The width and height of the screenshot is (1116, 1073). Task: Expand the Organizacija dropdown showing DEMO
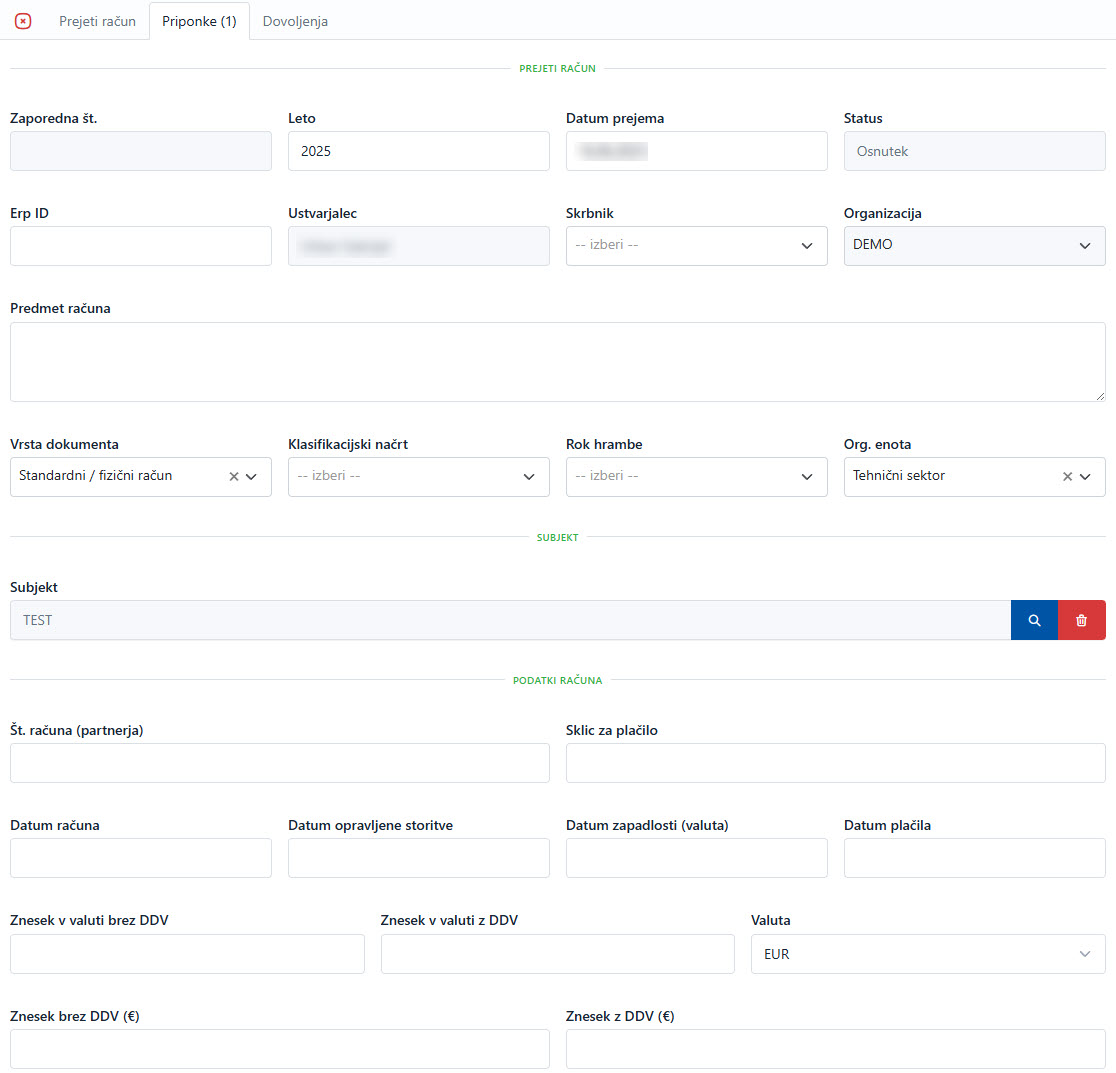974,246
